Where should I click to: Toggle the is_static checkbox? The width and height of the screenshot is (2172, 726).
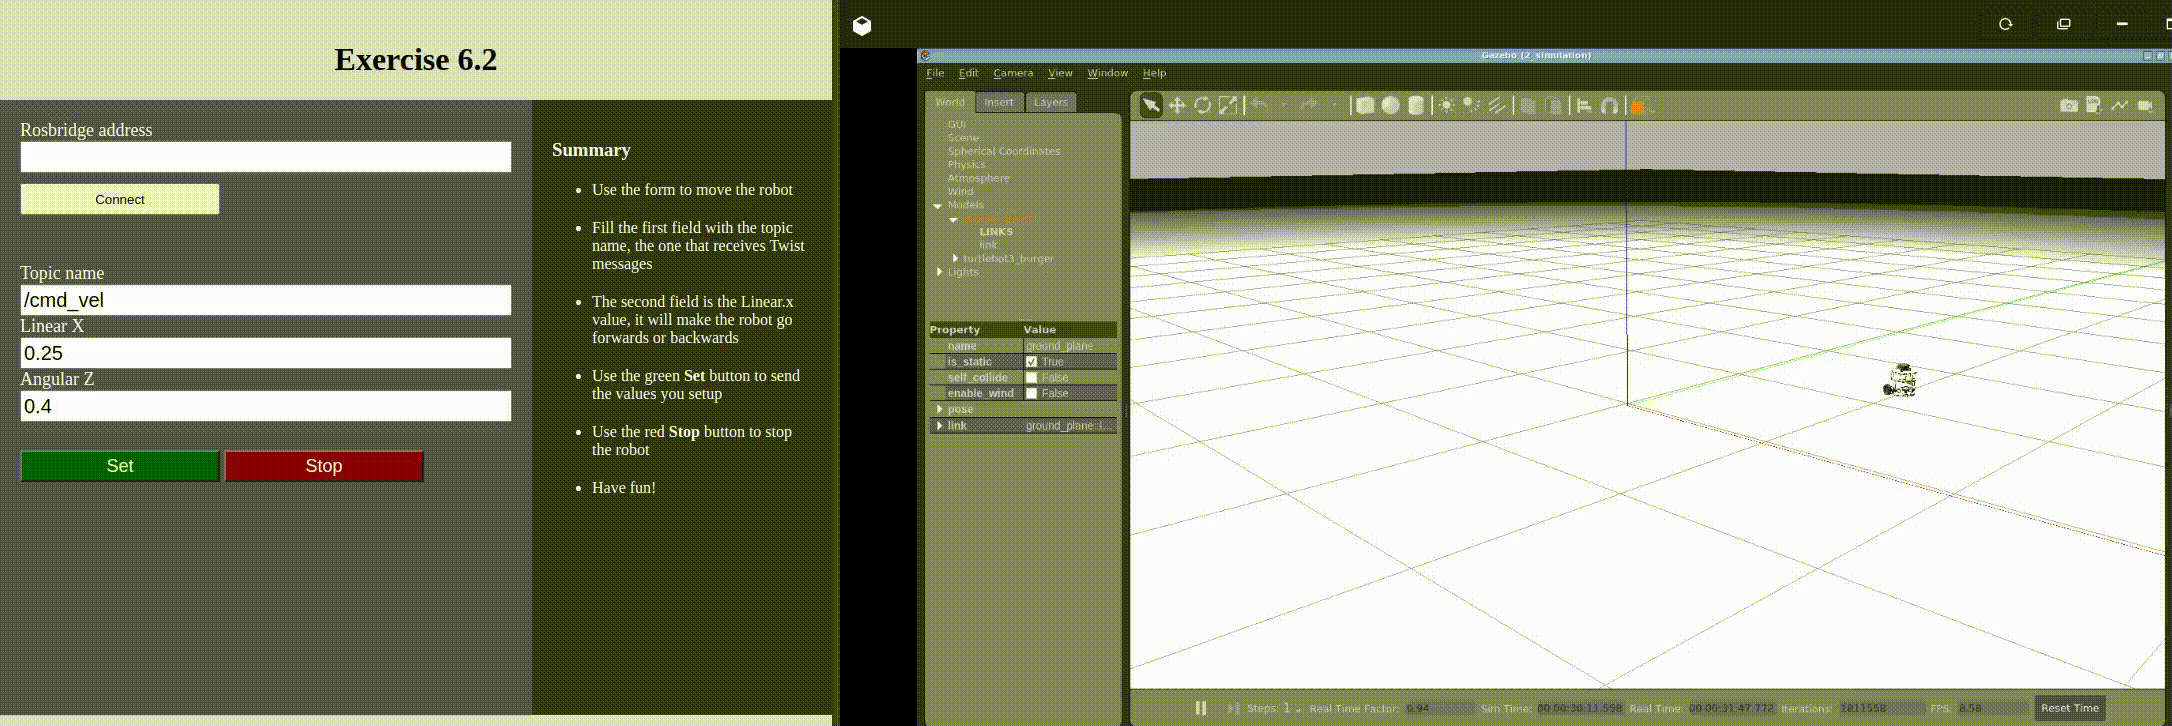click(1031, 362)
